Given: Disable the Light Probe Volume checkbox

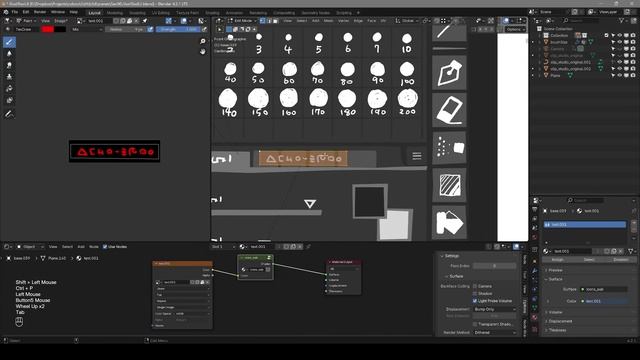Looking at the screenshot, I should pyautogui.click(x=475, y=301).
